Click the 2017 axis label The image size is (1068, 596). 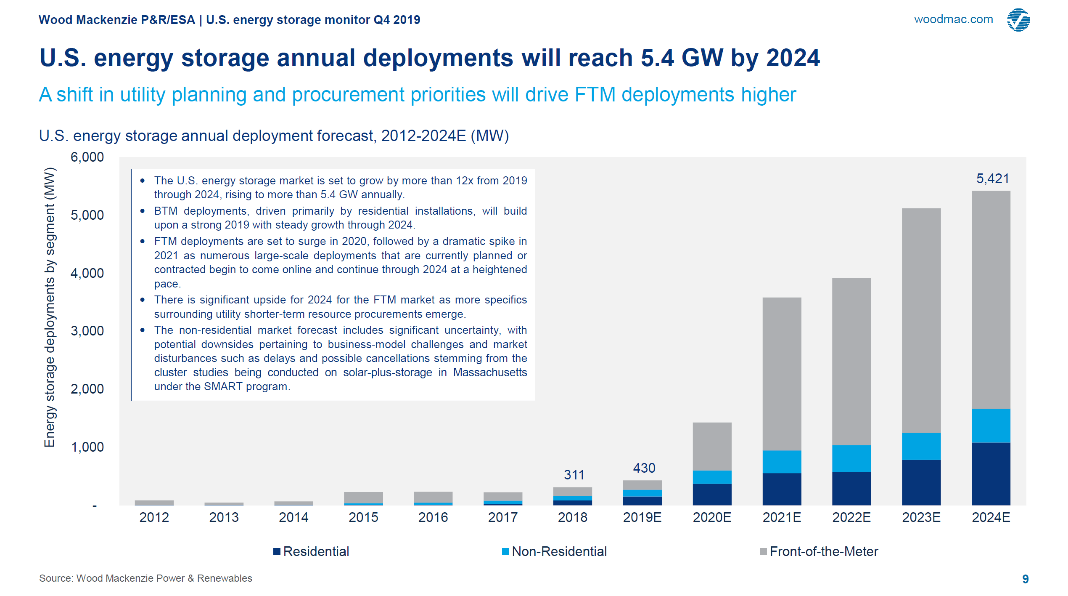pos(503,518)
